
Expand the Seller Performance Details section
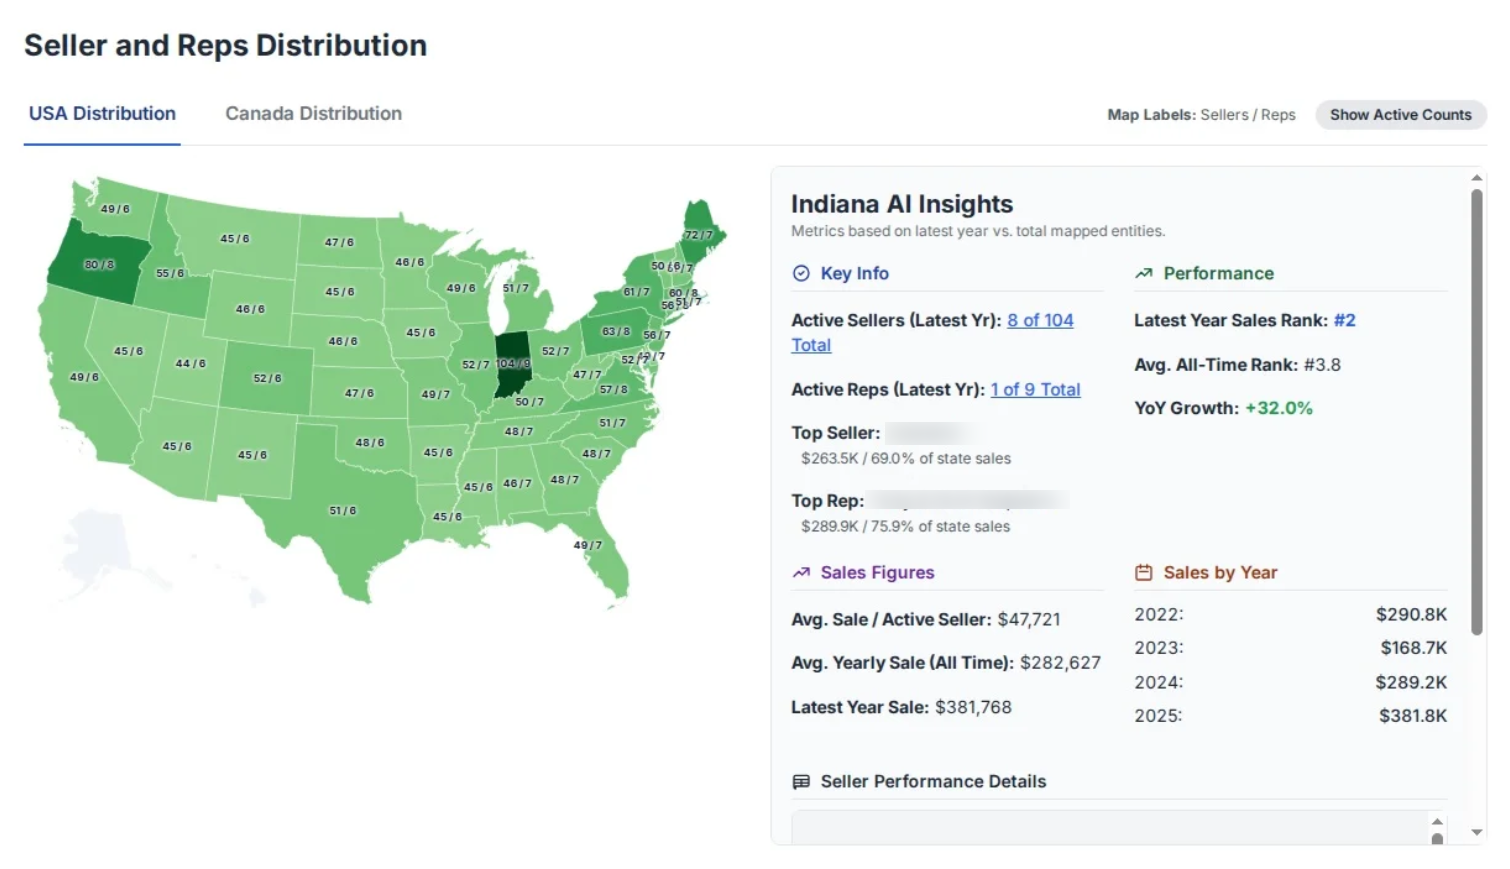931,781
